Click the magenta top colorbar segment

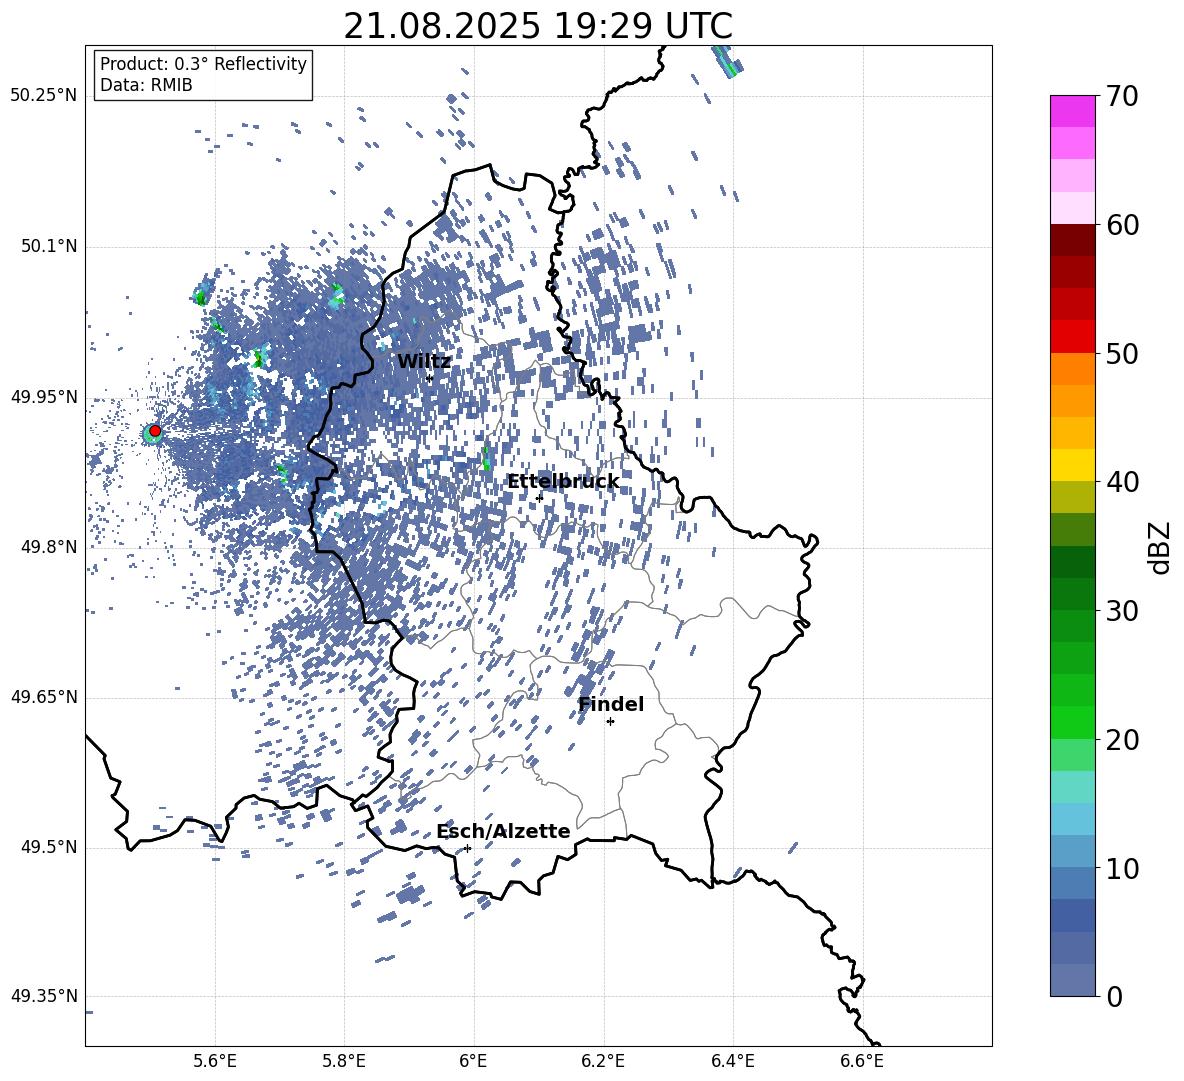click(x=1072, y=111)
